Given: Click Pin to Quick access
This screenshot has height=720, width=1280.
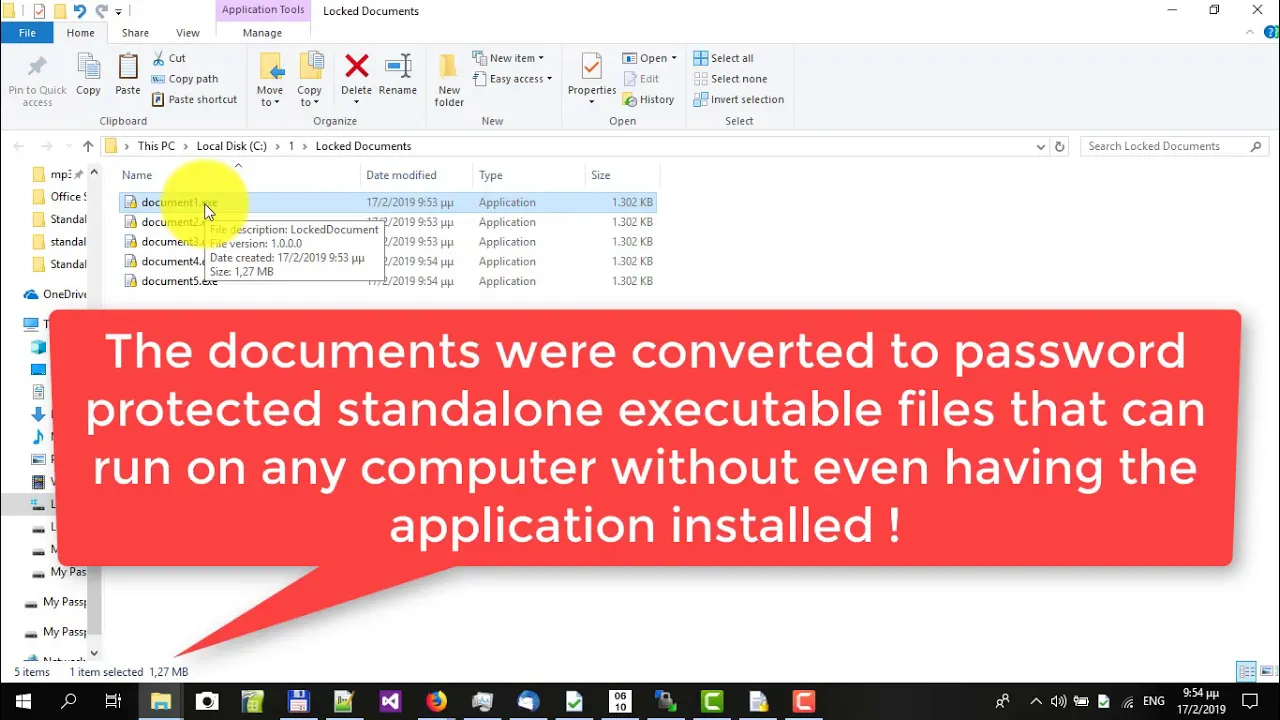Looking at the screenshot, I should click(37, 80).
